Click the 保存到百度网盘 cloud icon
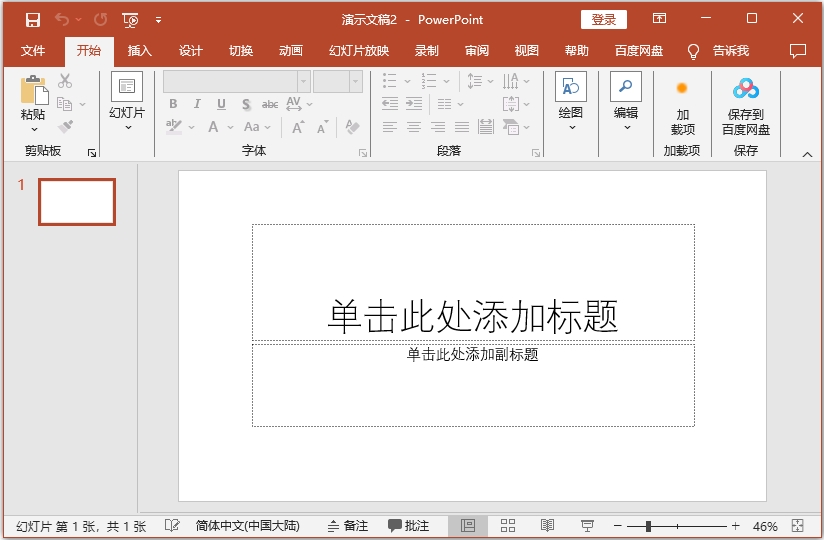This screenshot has width=824, height=540. click(x=746, y=89)
